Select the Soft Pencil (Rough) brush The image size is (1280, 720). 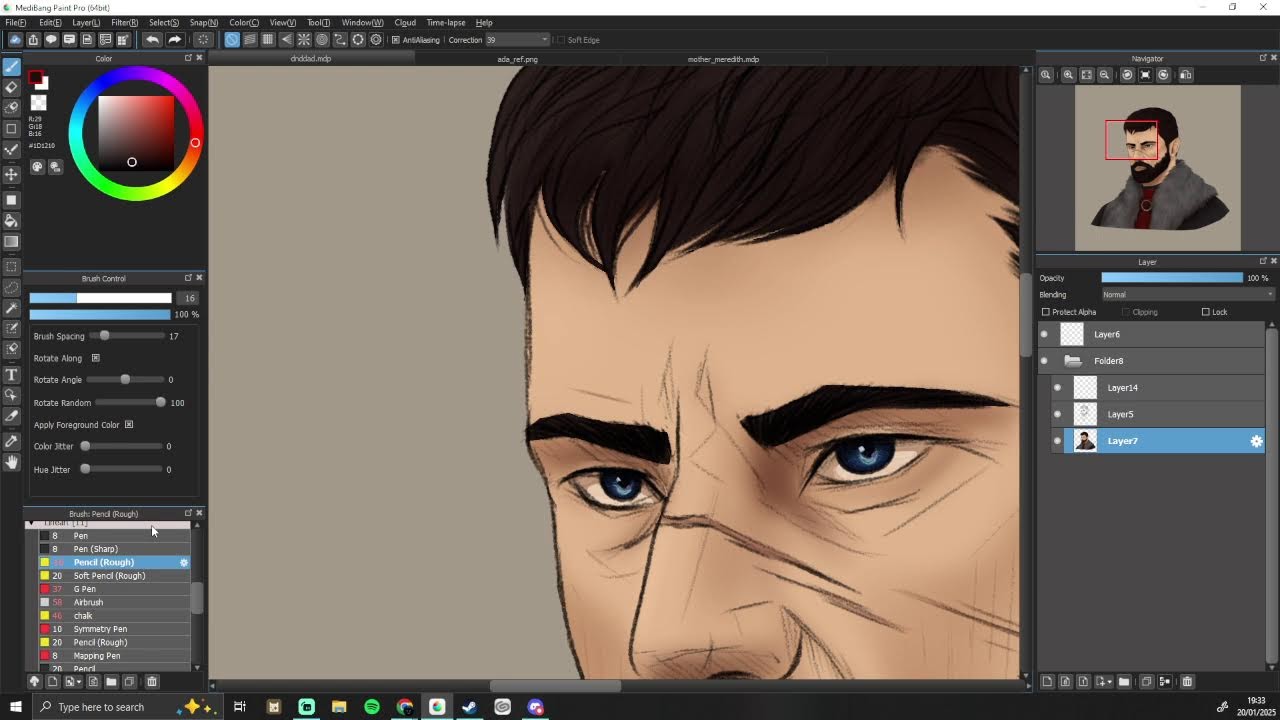[113, 576]
